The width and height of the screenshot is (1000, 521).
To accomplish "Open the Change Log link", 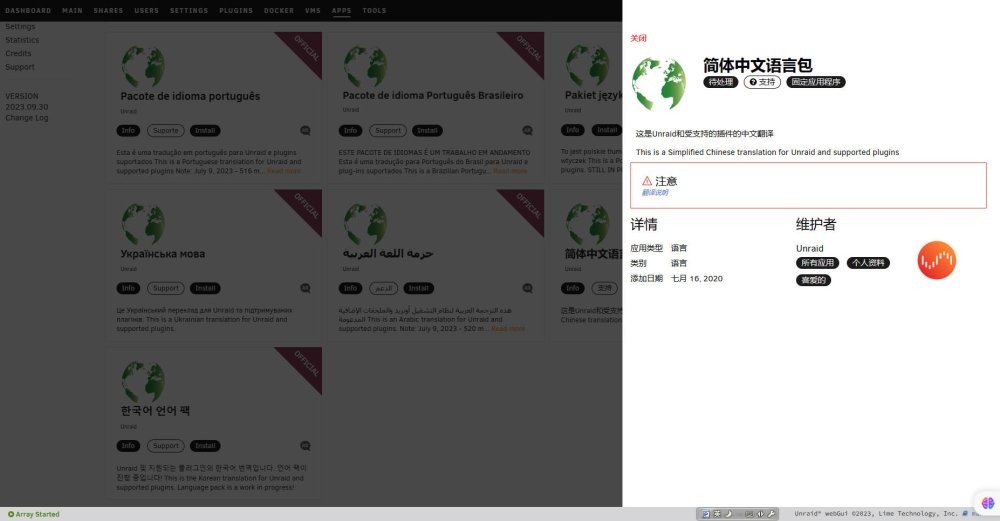I will tap(27, 118).
